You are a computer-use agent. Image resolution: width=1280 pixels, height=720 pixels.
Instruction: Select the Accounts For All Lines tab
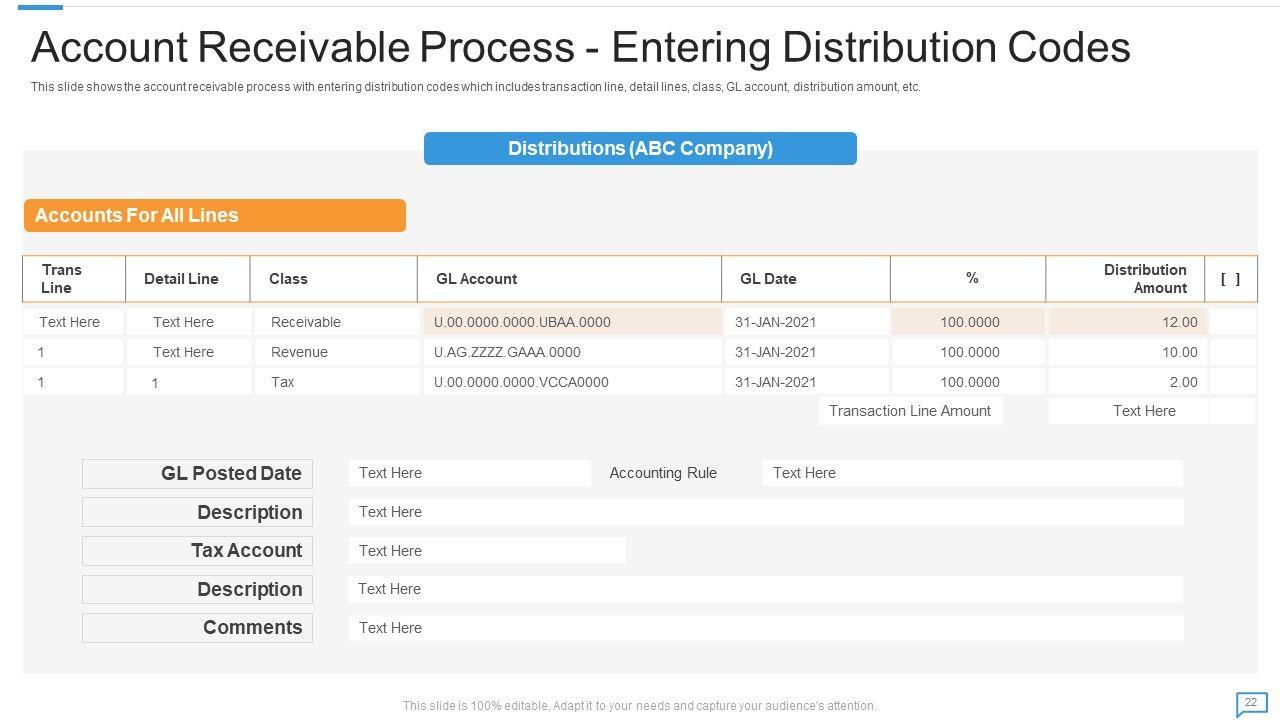pos(214,215)
